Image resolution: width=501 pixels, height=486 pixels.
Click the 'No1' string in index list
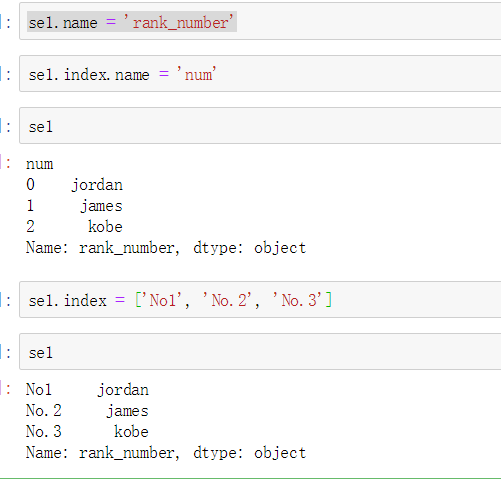[x=161, y=300]
